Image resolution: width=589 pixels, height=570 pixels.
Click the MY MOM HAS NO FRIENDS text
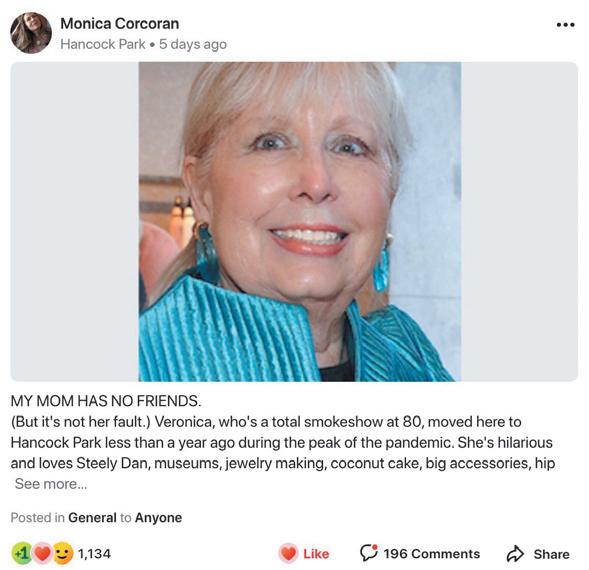106,401
